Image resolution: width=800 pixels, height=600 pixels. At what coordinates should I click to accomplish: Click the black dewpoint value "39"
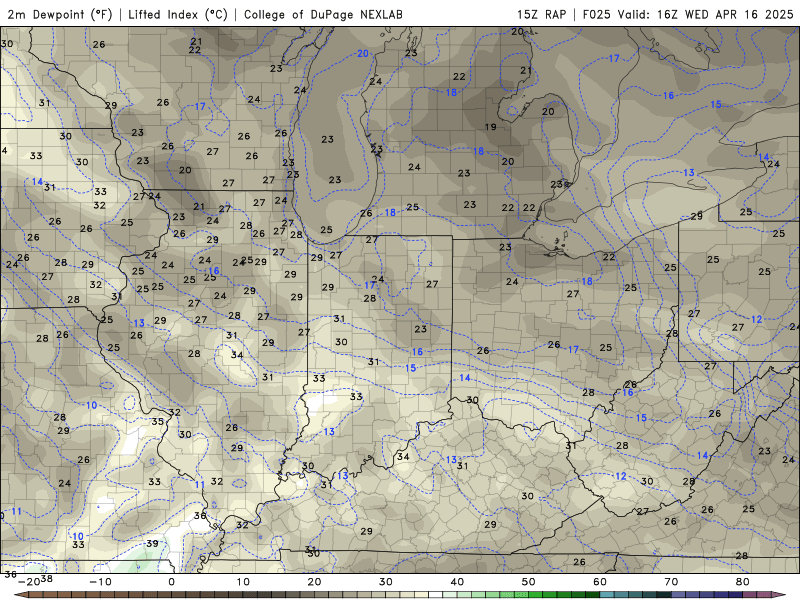coord(152,543)
